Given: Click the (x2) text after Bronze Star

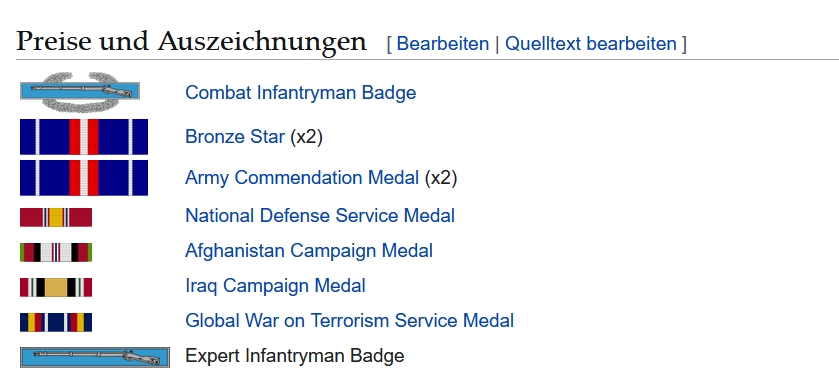Looking at the screenshot, I should pos(307,137).
